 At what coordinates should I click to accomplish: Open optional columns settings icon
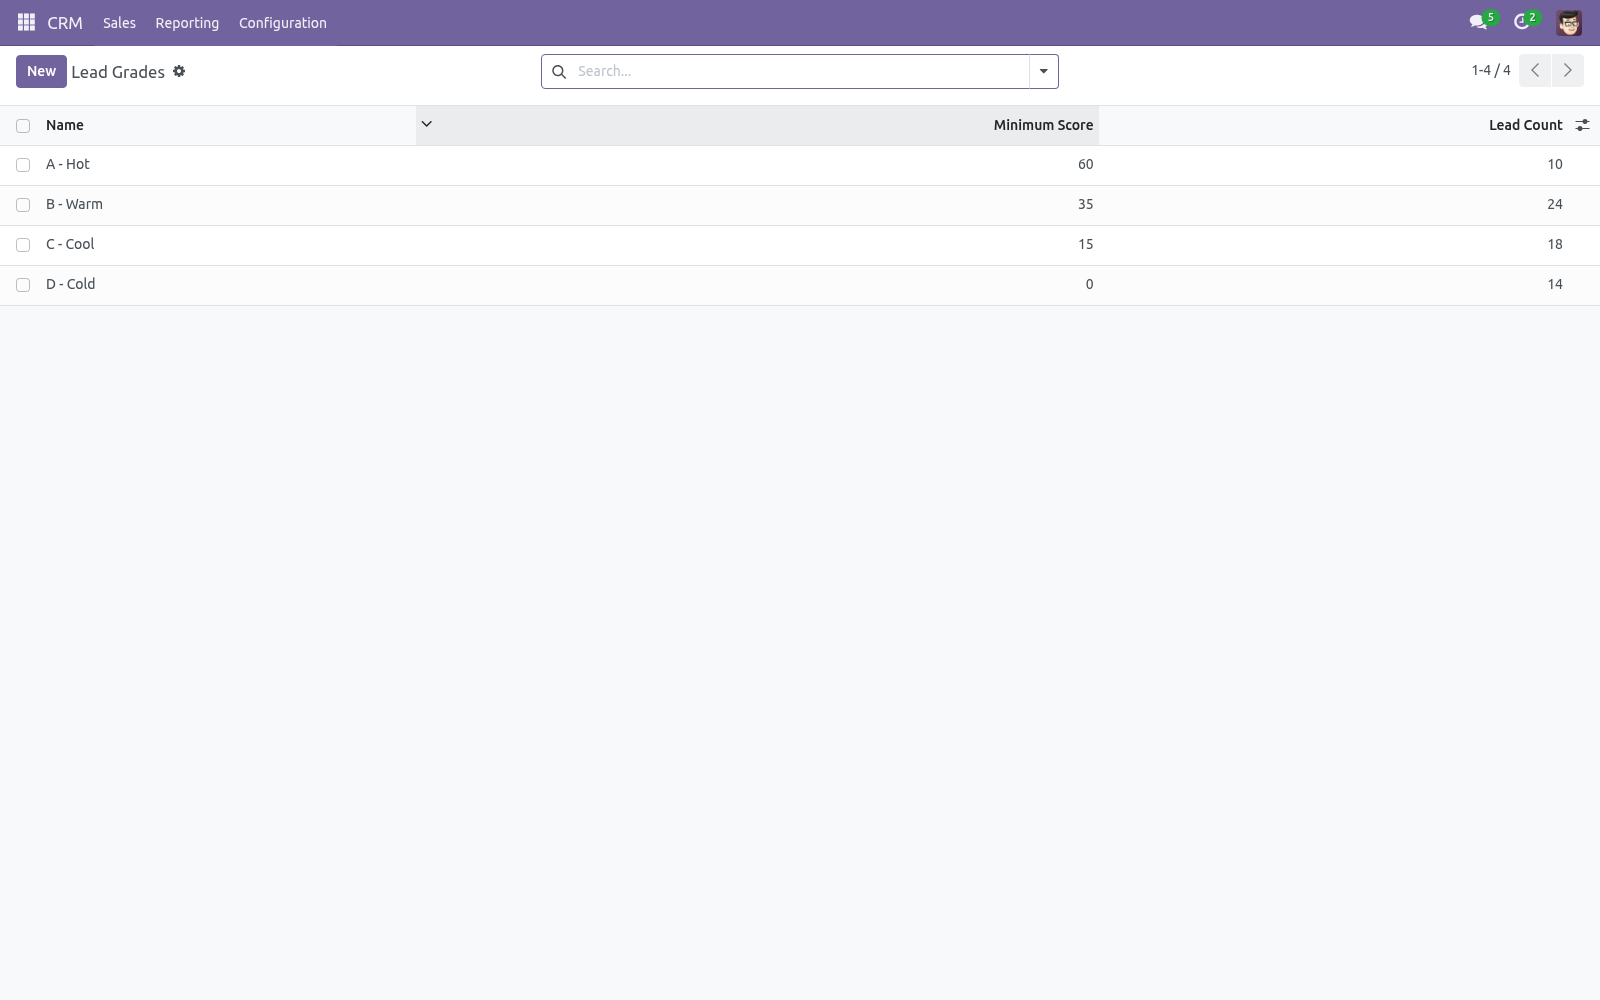click(x=1582, y=125)
